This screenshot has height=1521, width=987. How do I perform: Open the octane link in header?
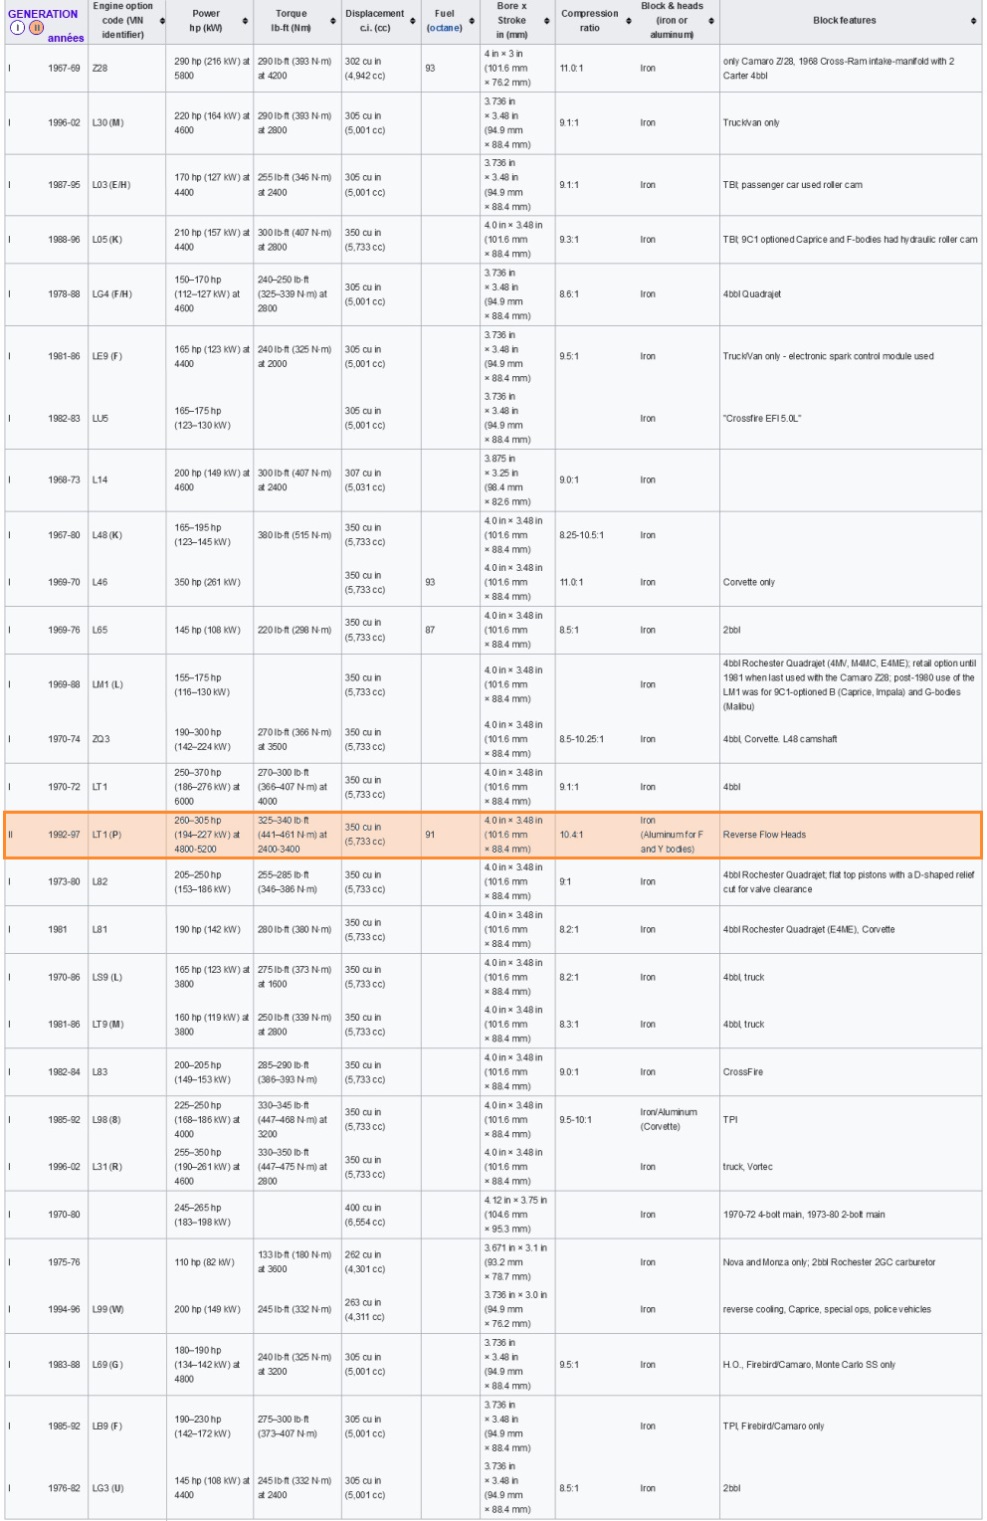click(444, 28)
